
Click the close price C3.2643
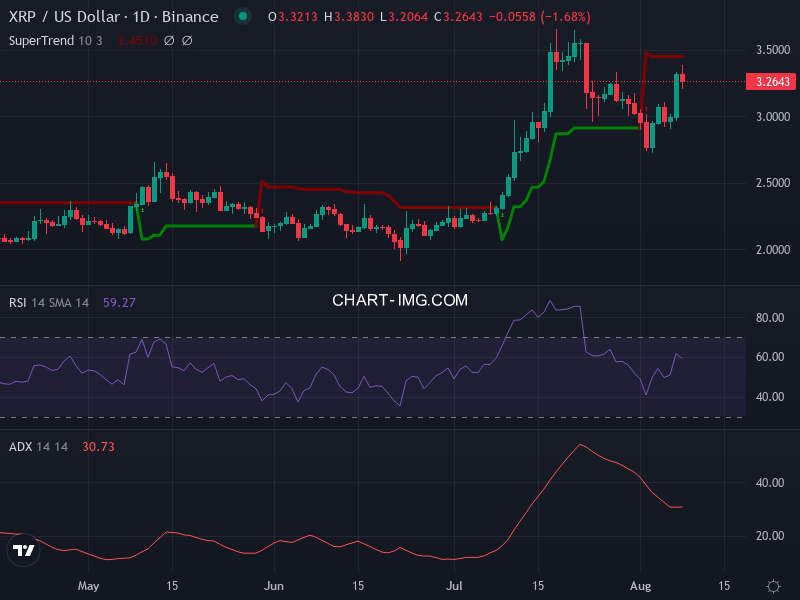pyautogui.click(x=458, y=17)
